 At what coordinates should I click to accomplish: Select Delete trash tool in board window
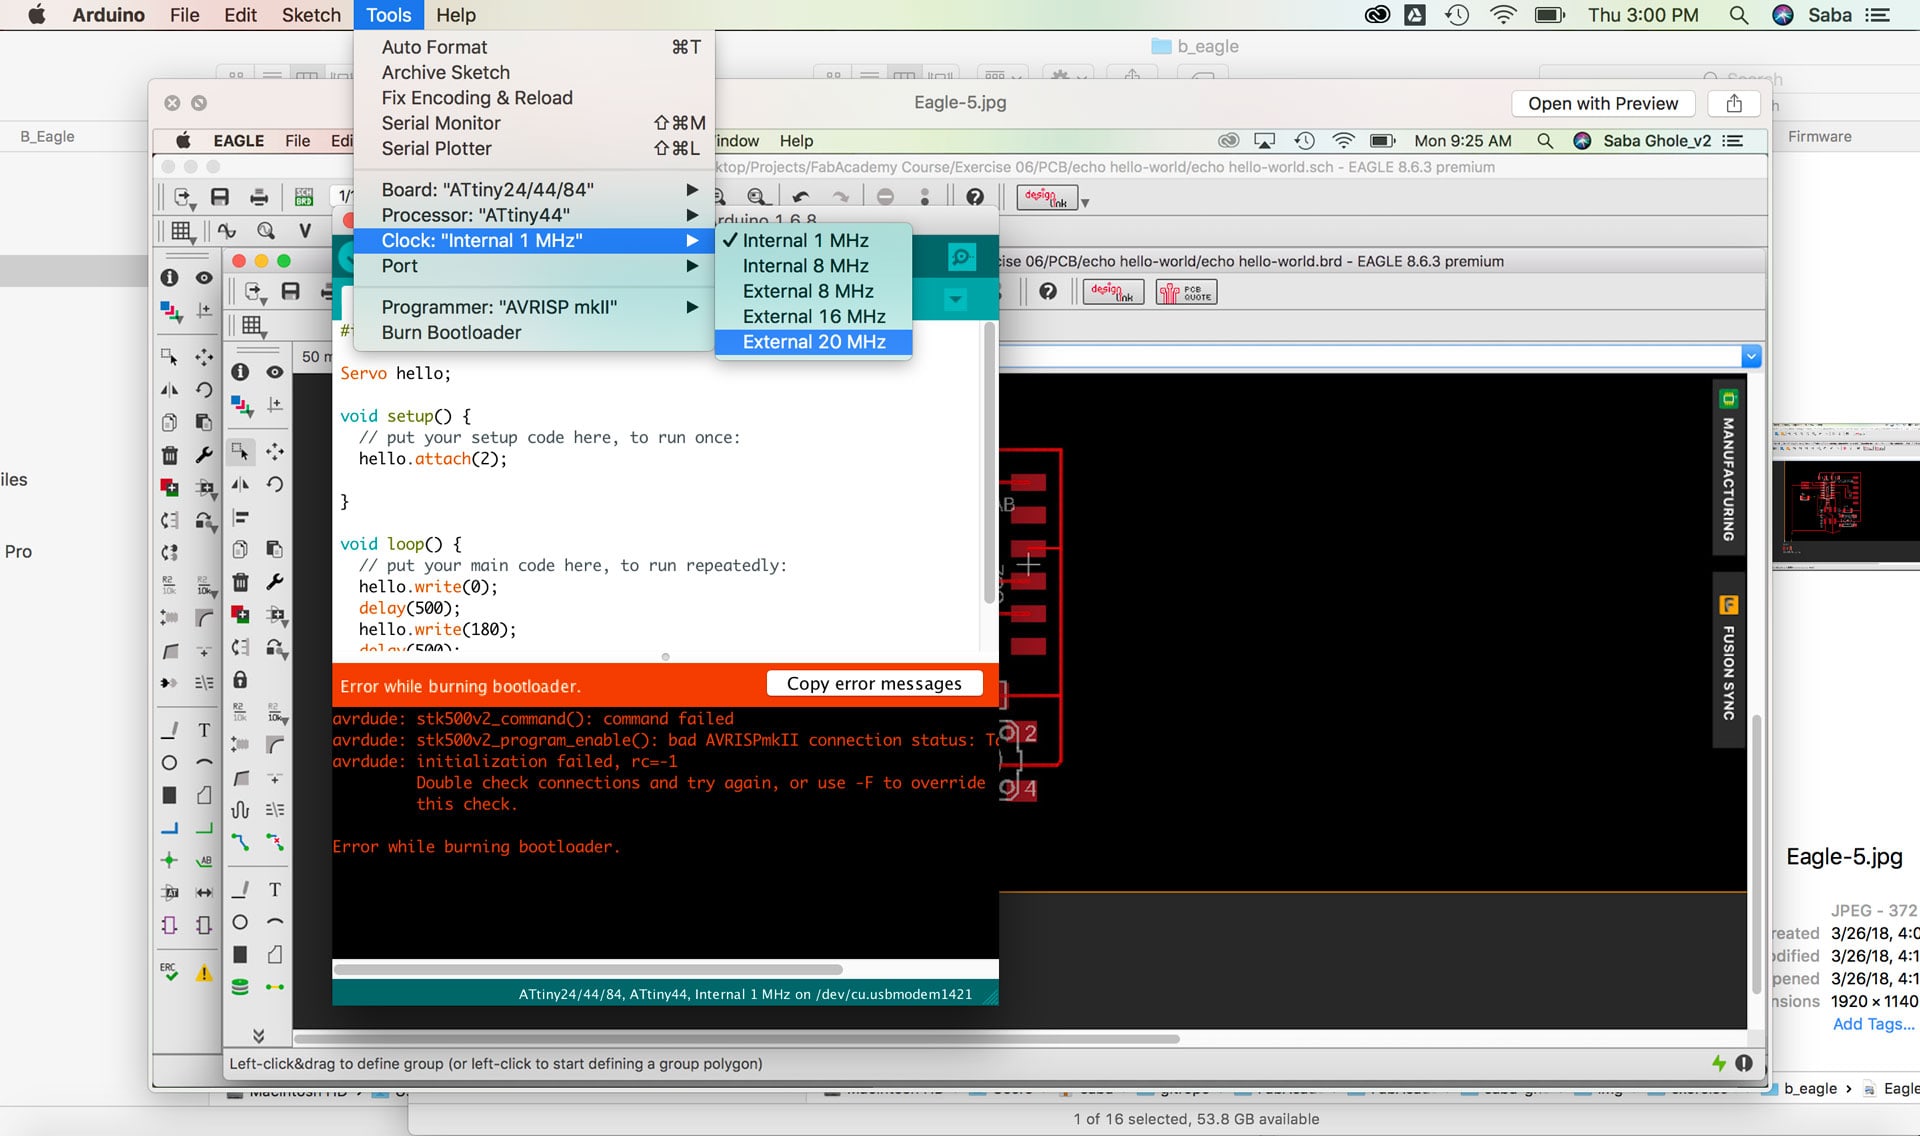tap(240, 582)
